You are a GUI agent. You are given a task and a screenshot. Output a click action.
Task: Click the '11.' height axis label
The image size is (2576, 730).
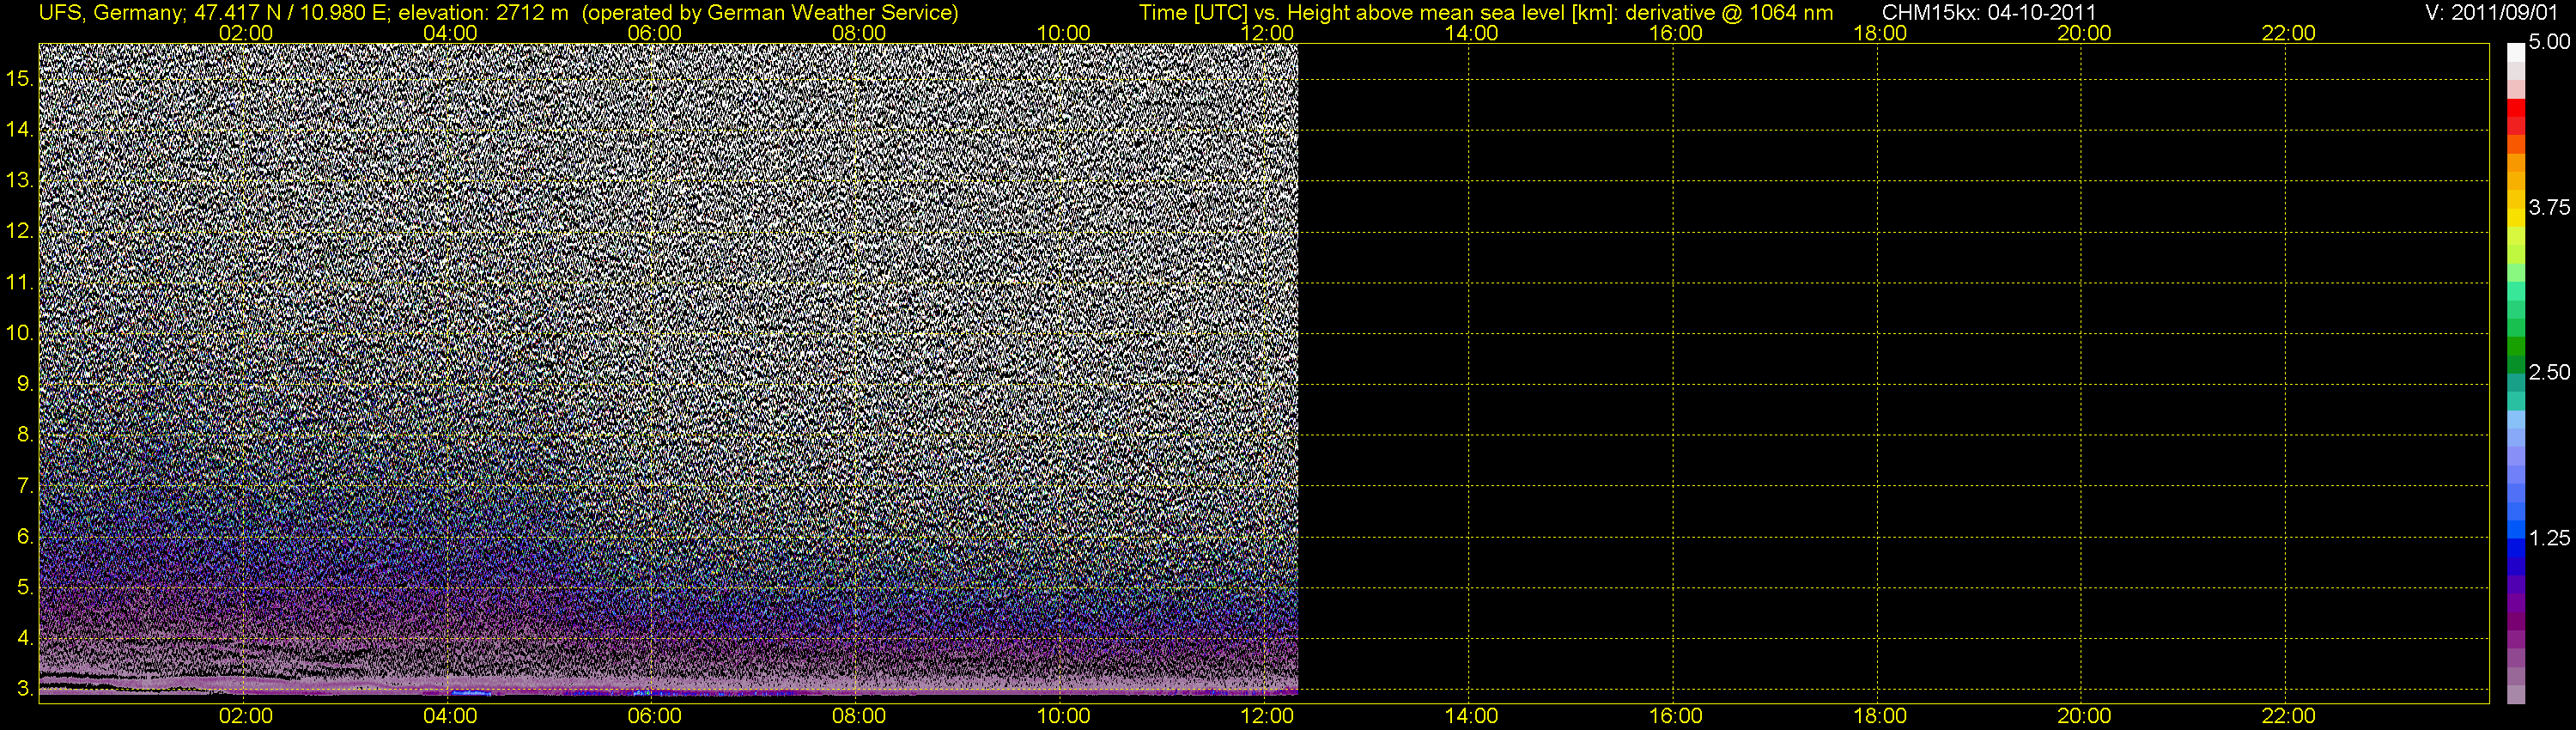point(20,282)
